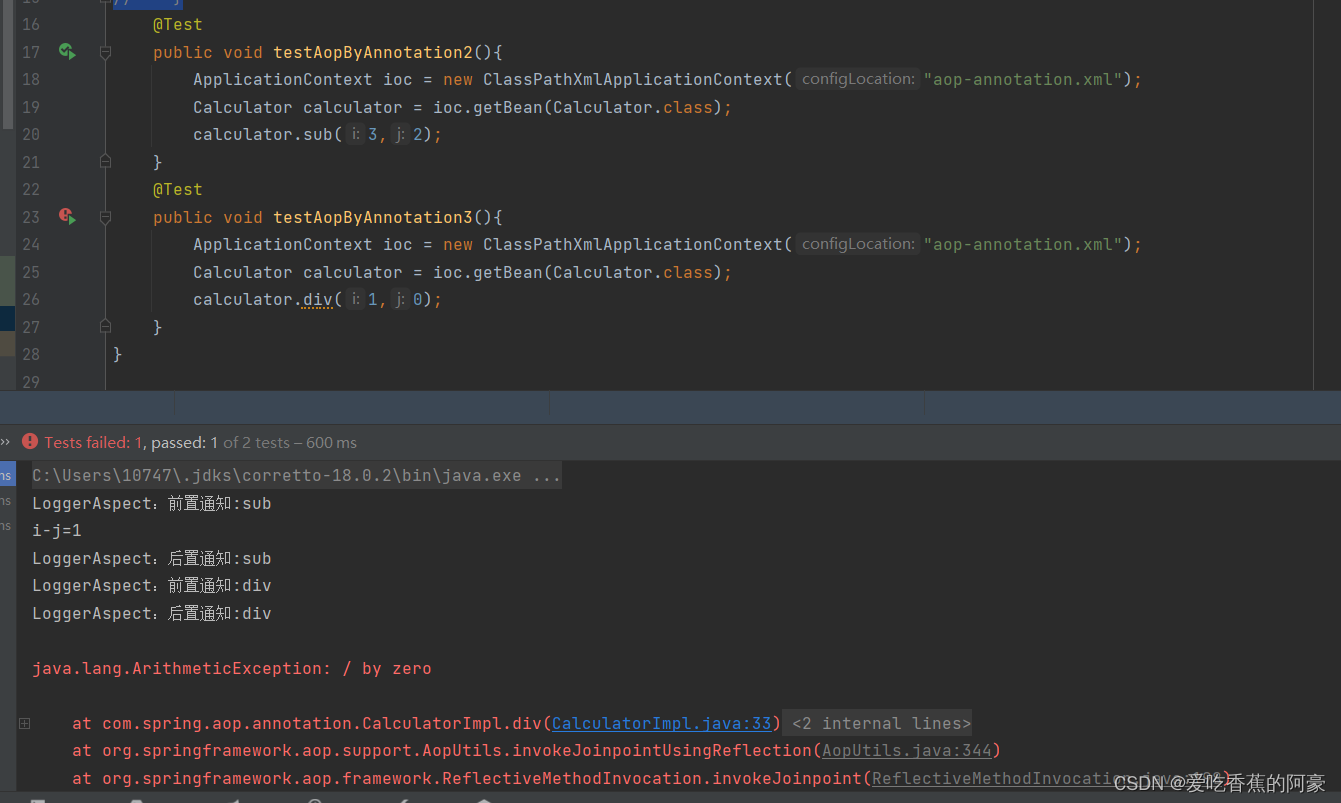
Task: Click 'testAopByAnnotation3' method name
Action: coord(372,217)
